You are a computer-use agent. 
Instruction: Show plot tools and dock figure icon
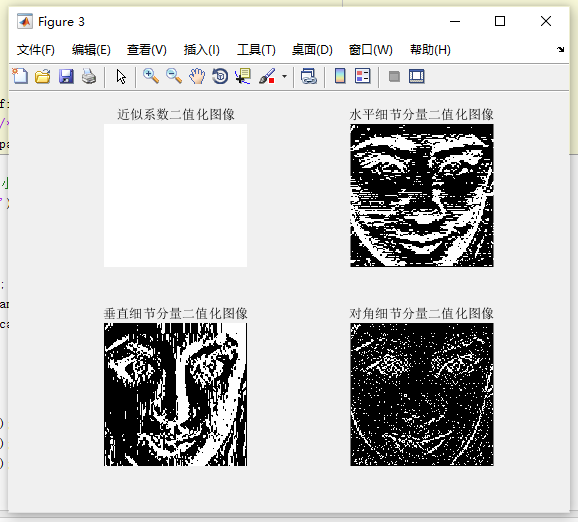tap(417, 76)
